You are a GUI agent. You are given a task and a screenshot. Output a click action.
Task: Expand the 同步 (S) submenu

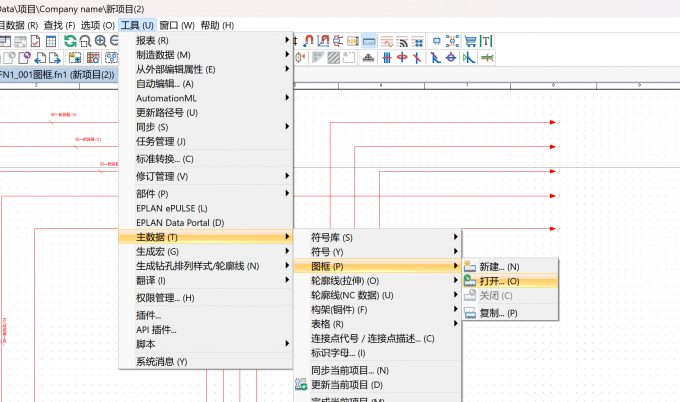[x=206, y=127]
